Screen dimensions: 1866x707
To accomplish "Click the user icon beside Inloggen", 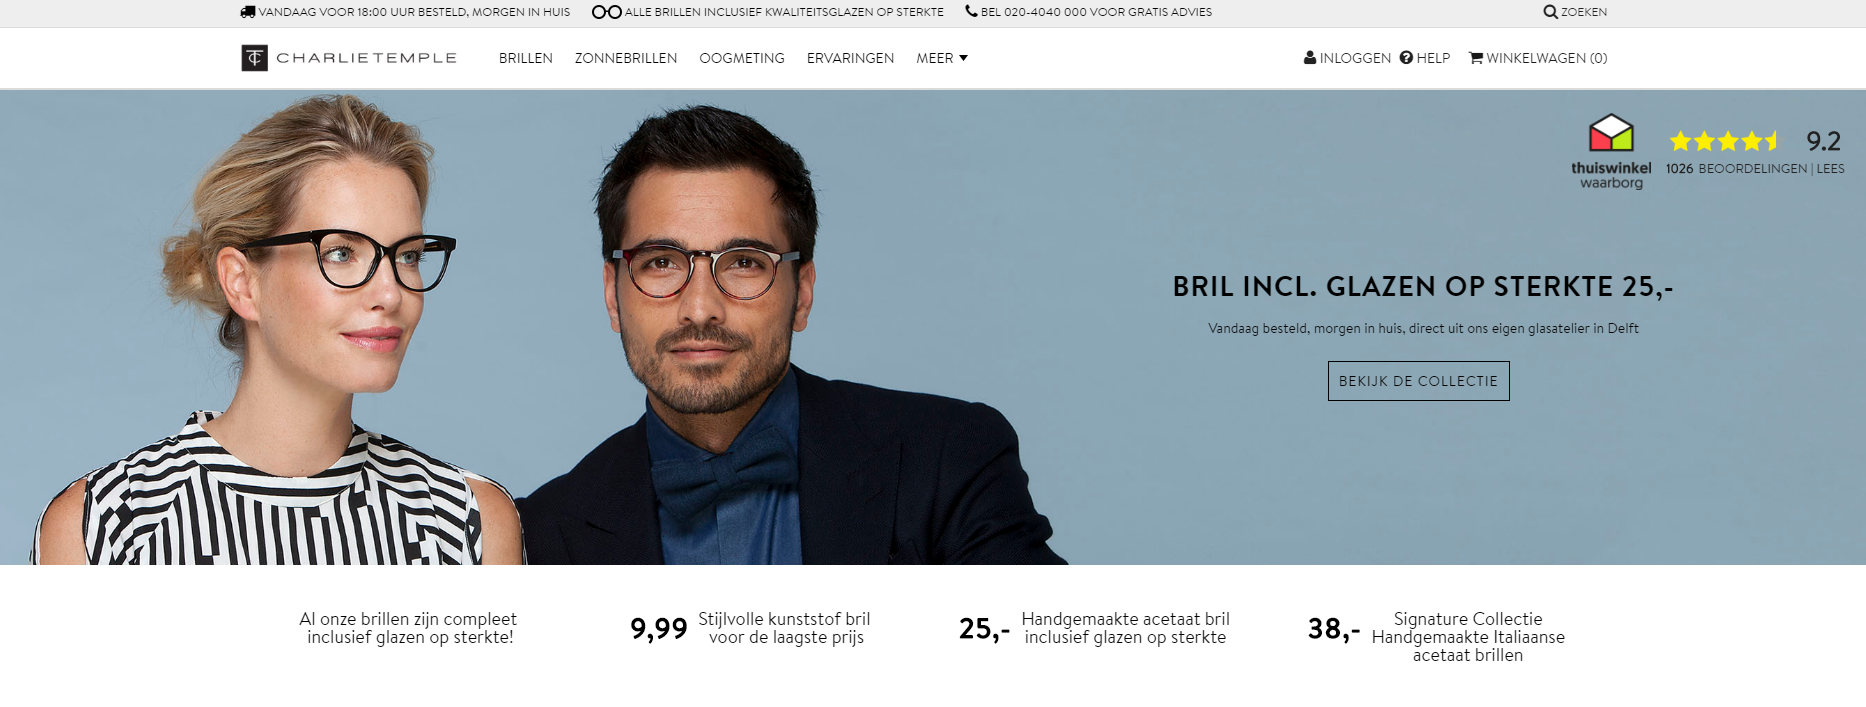I will pos(1310,58).
